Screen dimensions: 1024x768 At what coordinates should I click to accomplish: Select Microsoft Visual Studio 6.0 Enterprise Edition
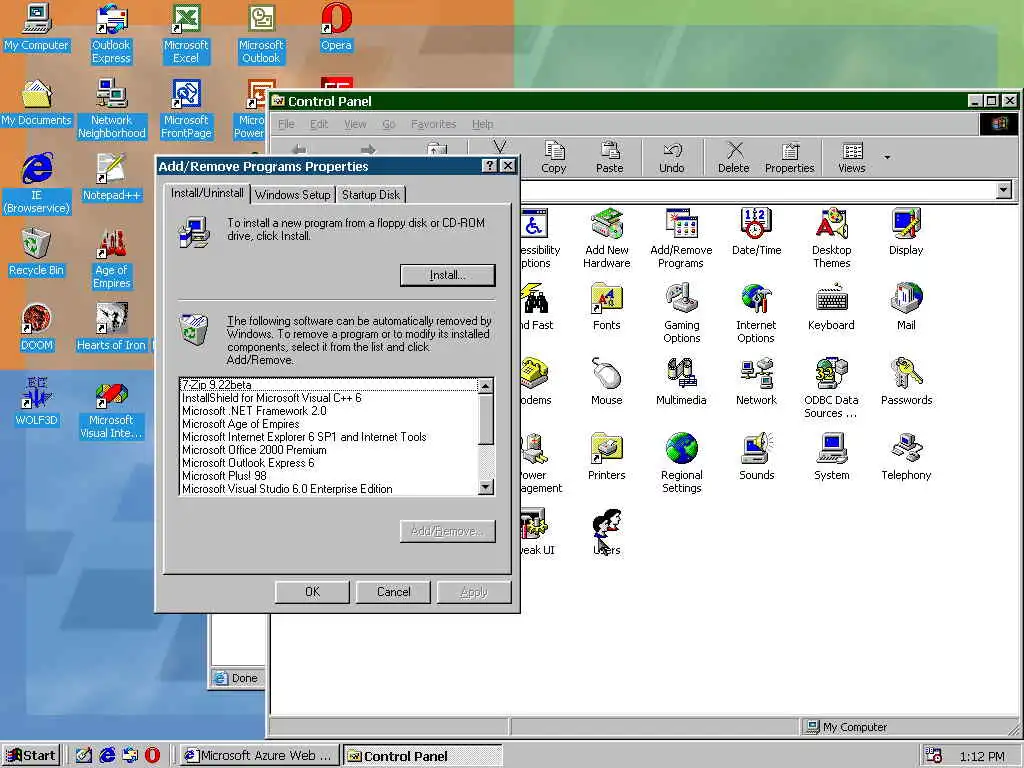[x=329, y=488]
